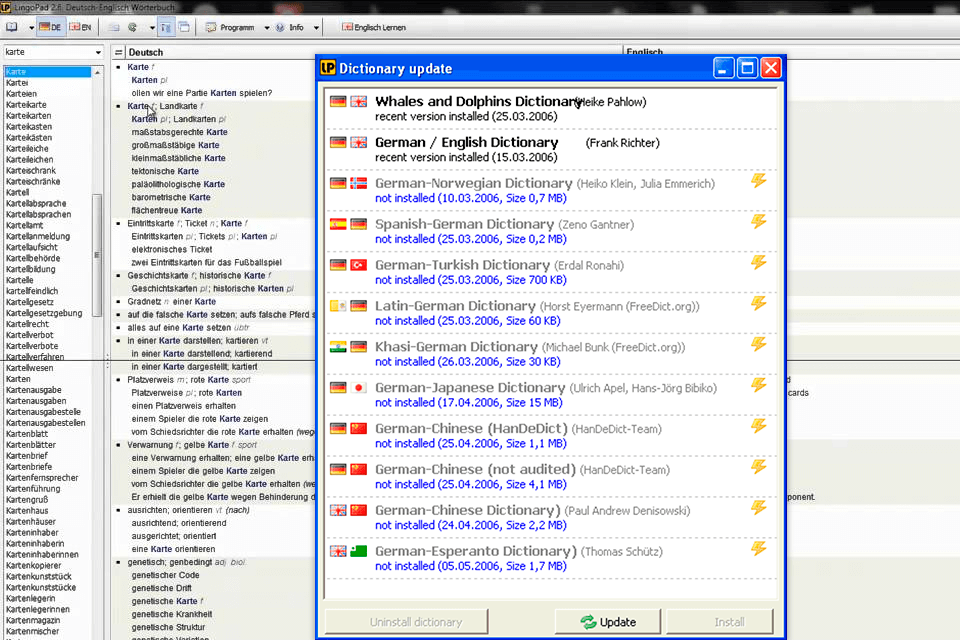Click the lightning icon for Latin-German Dictionary
Image resolution: width=960 pixels, height=640 pixels.
coord(759,303)
